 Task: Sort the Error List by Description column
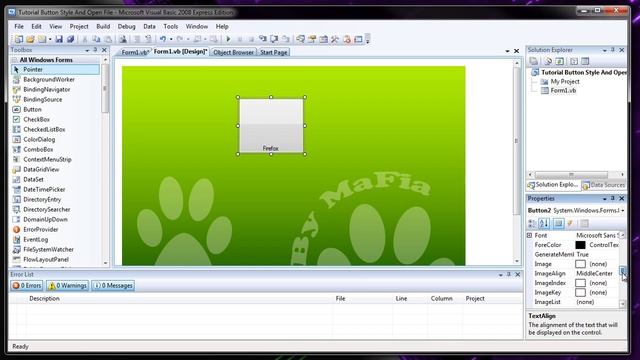click(44, 298)
